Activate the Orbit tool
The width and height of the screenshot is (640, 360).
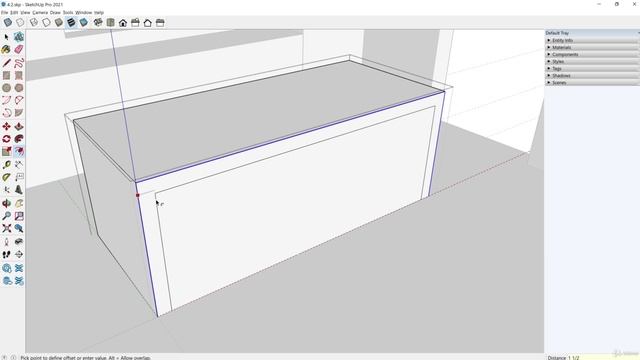click(7, 203)
